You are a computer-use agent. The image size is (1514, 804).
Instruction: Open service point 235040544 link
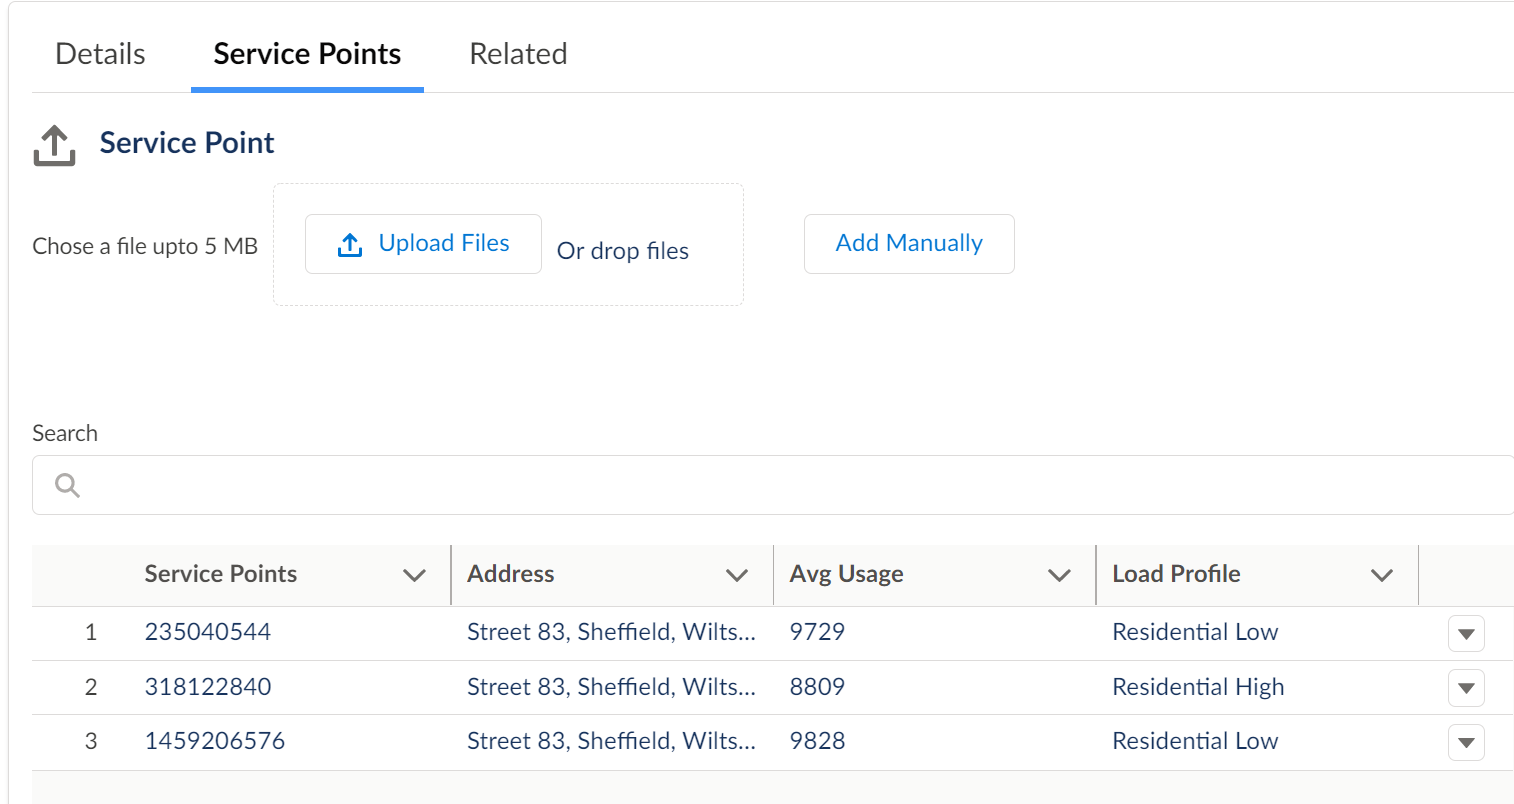tap(208, 632)
